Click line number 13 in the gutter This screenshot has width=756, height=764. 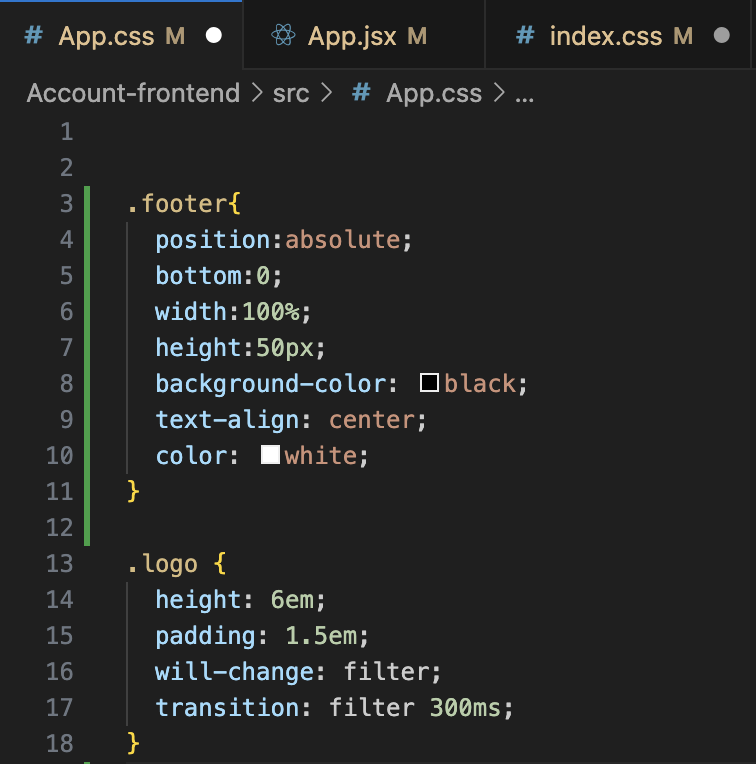pyautogui.click(x=60, y=564)
